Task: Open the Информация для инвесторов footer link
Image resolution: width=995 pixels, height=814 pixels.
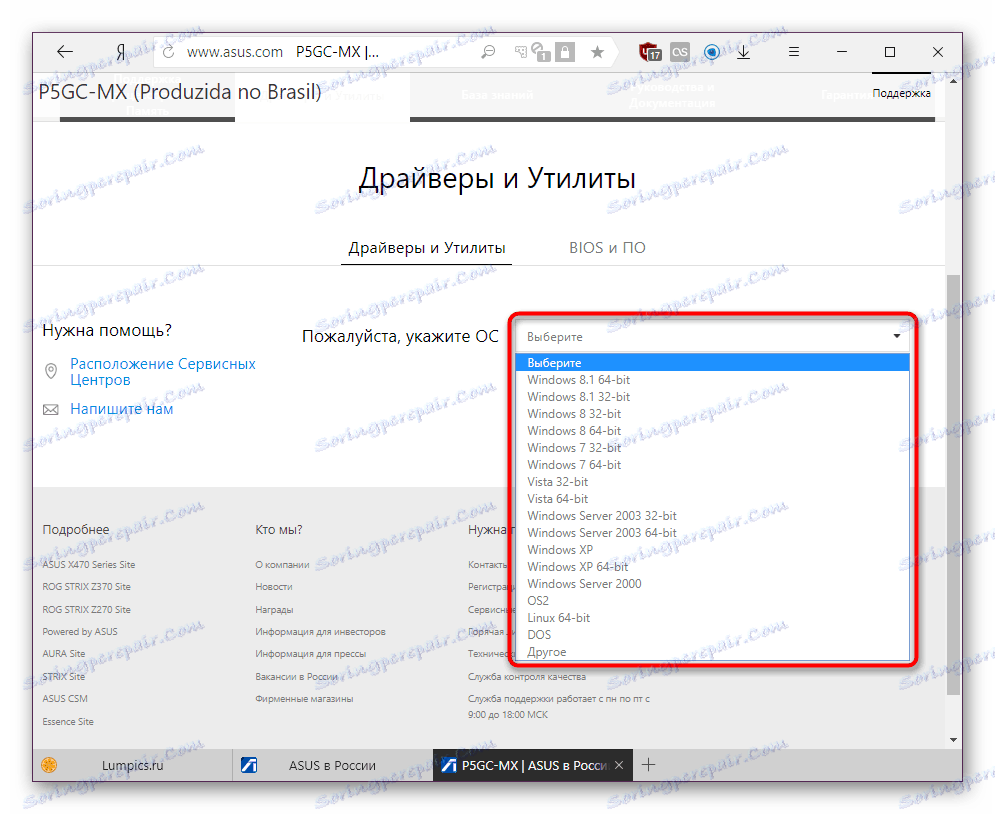Action: [x=320, y=632]
